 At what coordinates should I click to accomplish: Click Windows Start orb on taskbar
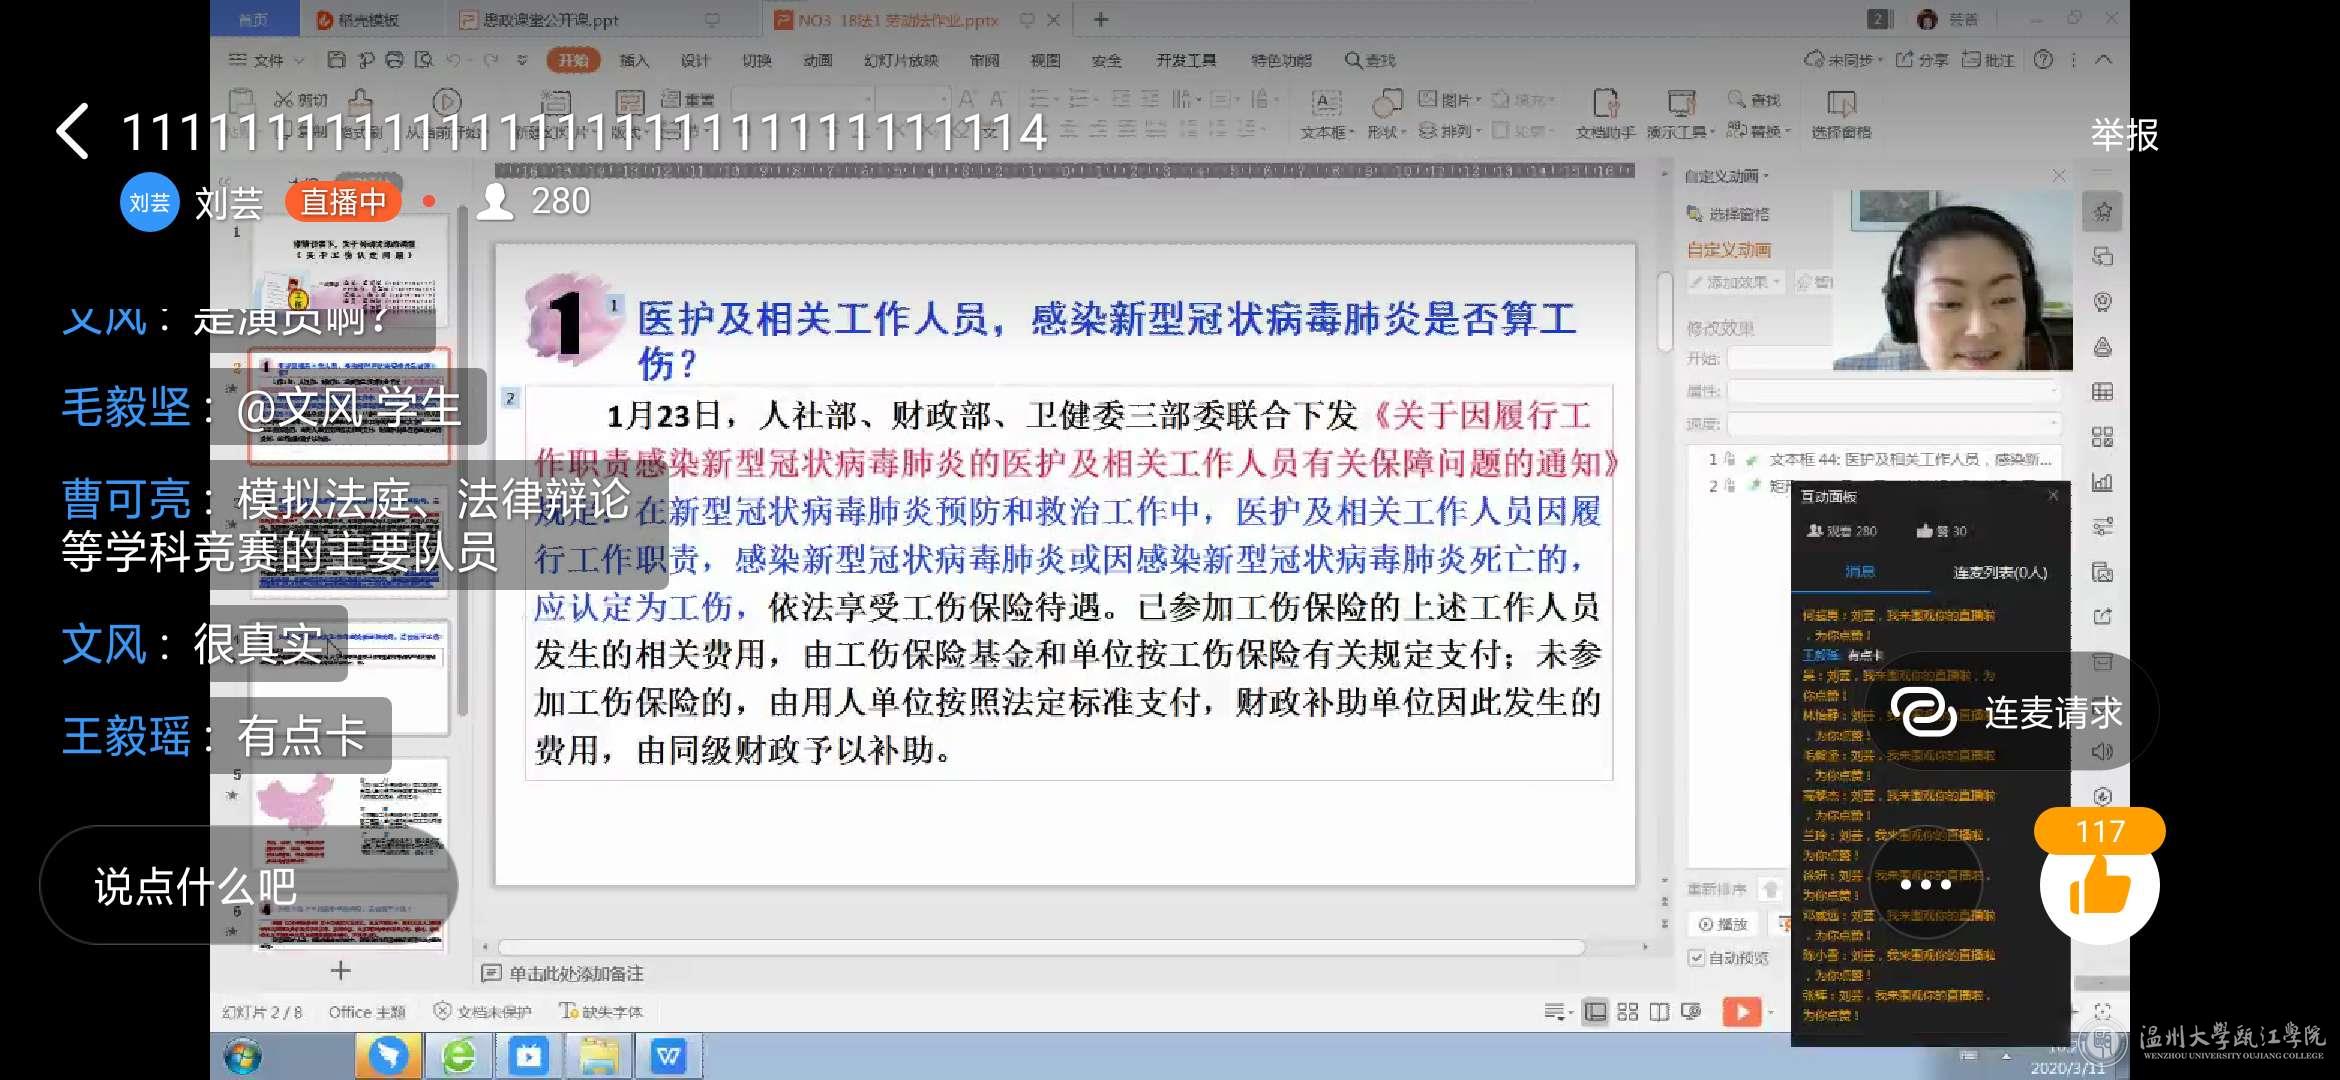pos(243,1057)
